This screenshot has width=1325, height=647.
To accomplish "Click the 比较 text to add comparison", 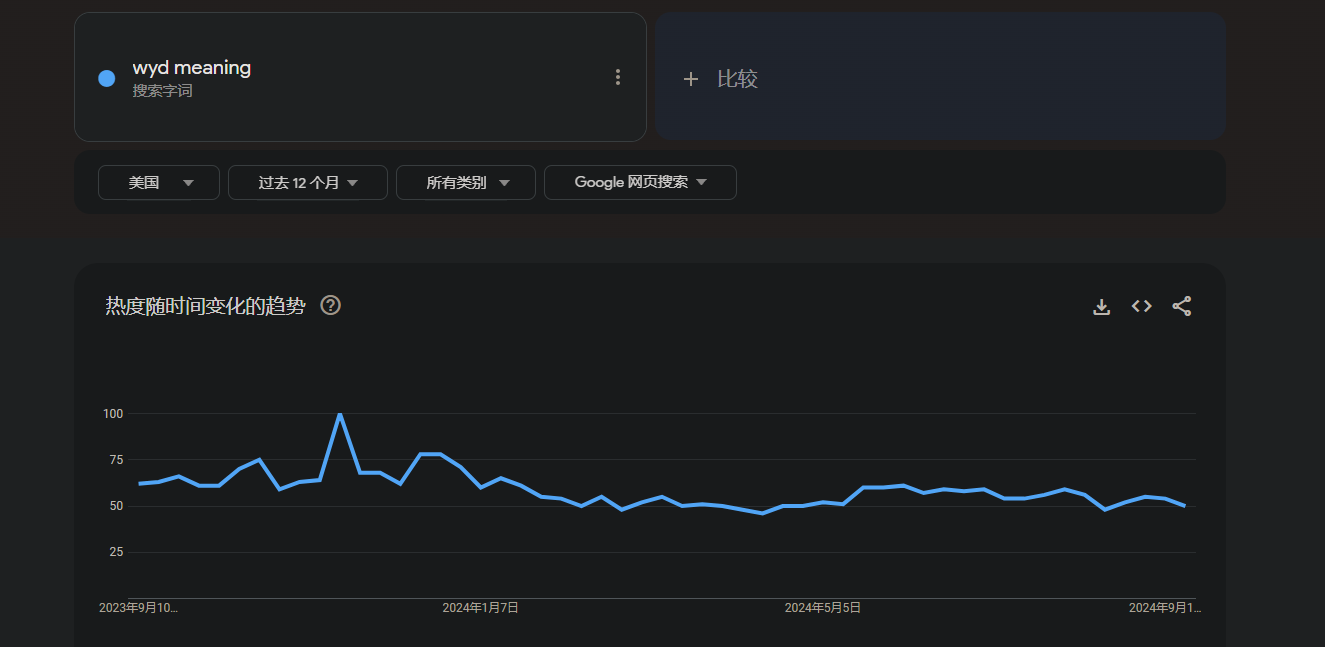I will pos(737,79).
